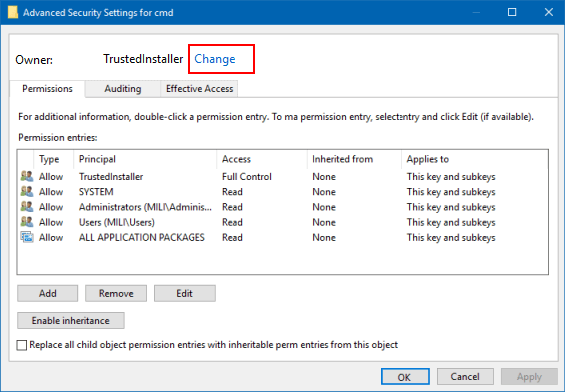Click Enable inheritance button
This screenshot has width=565, height=392.
click(71, 321)
